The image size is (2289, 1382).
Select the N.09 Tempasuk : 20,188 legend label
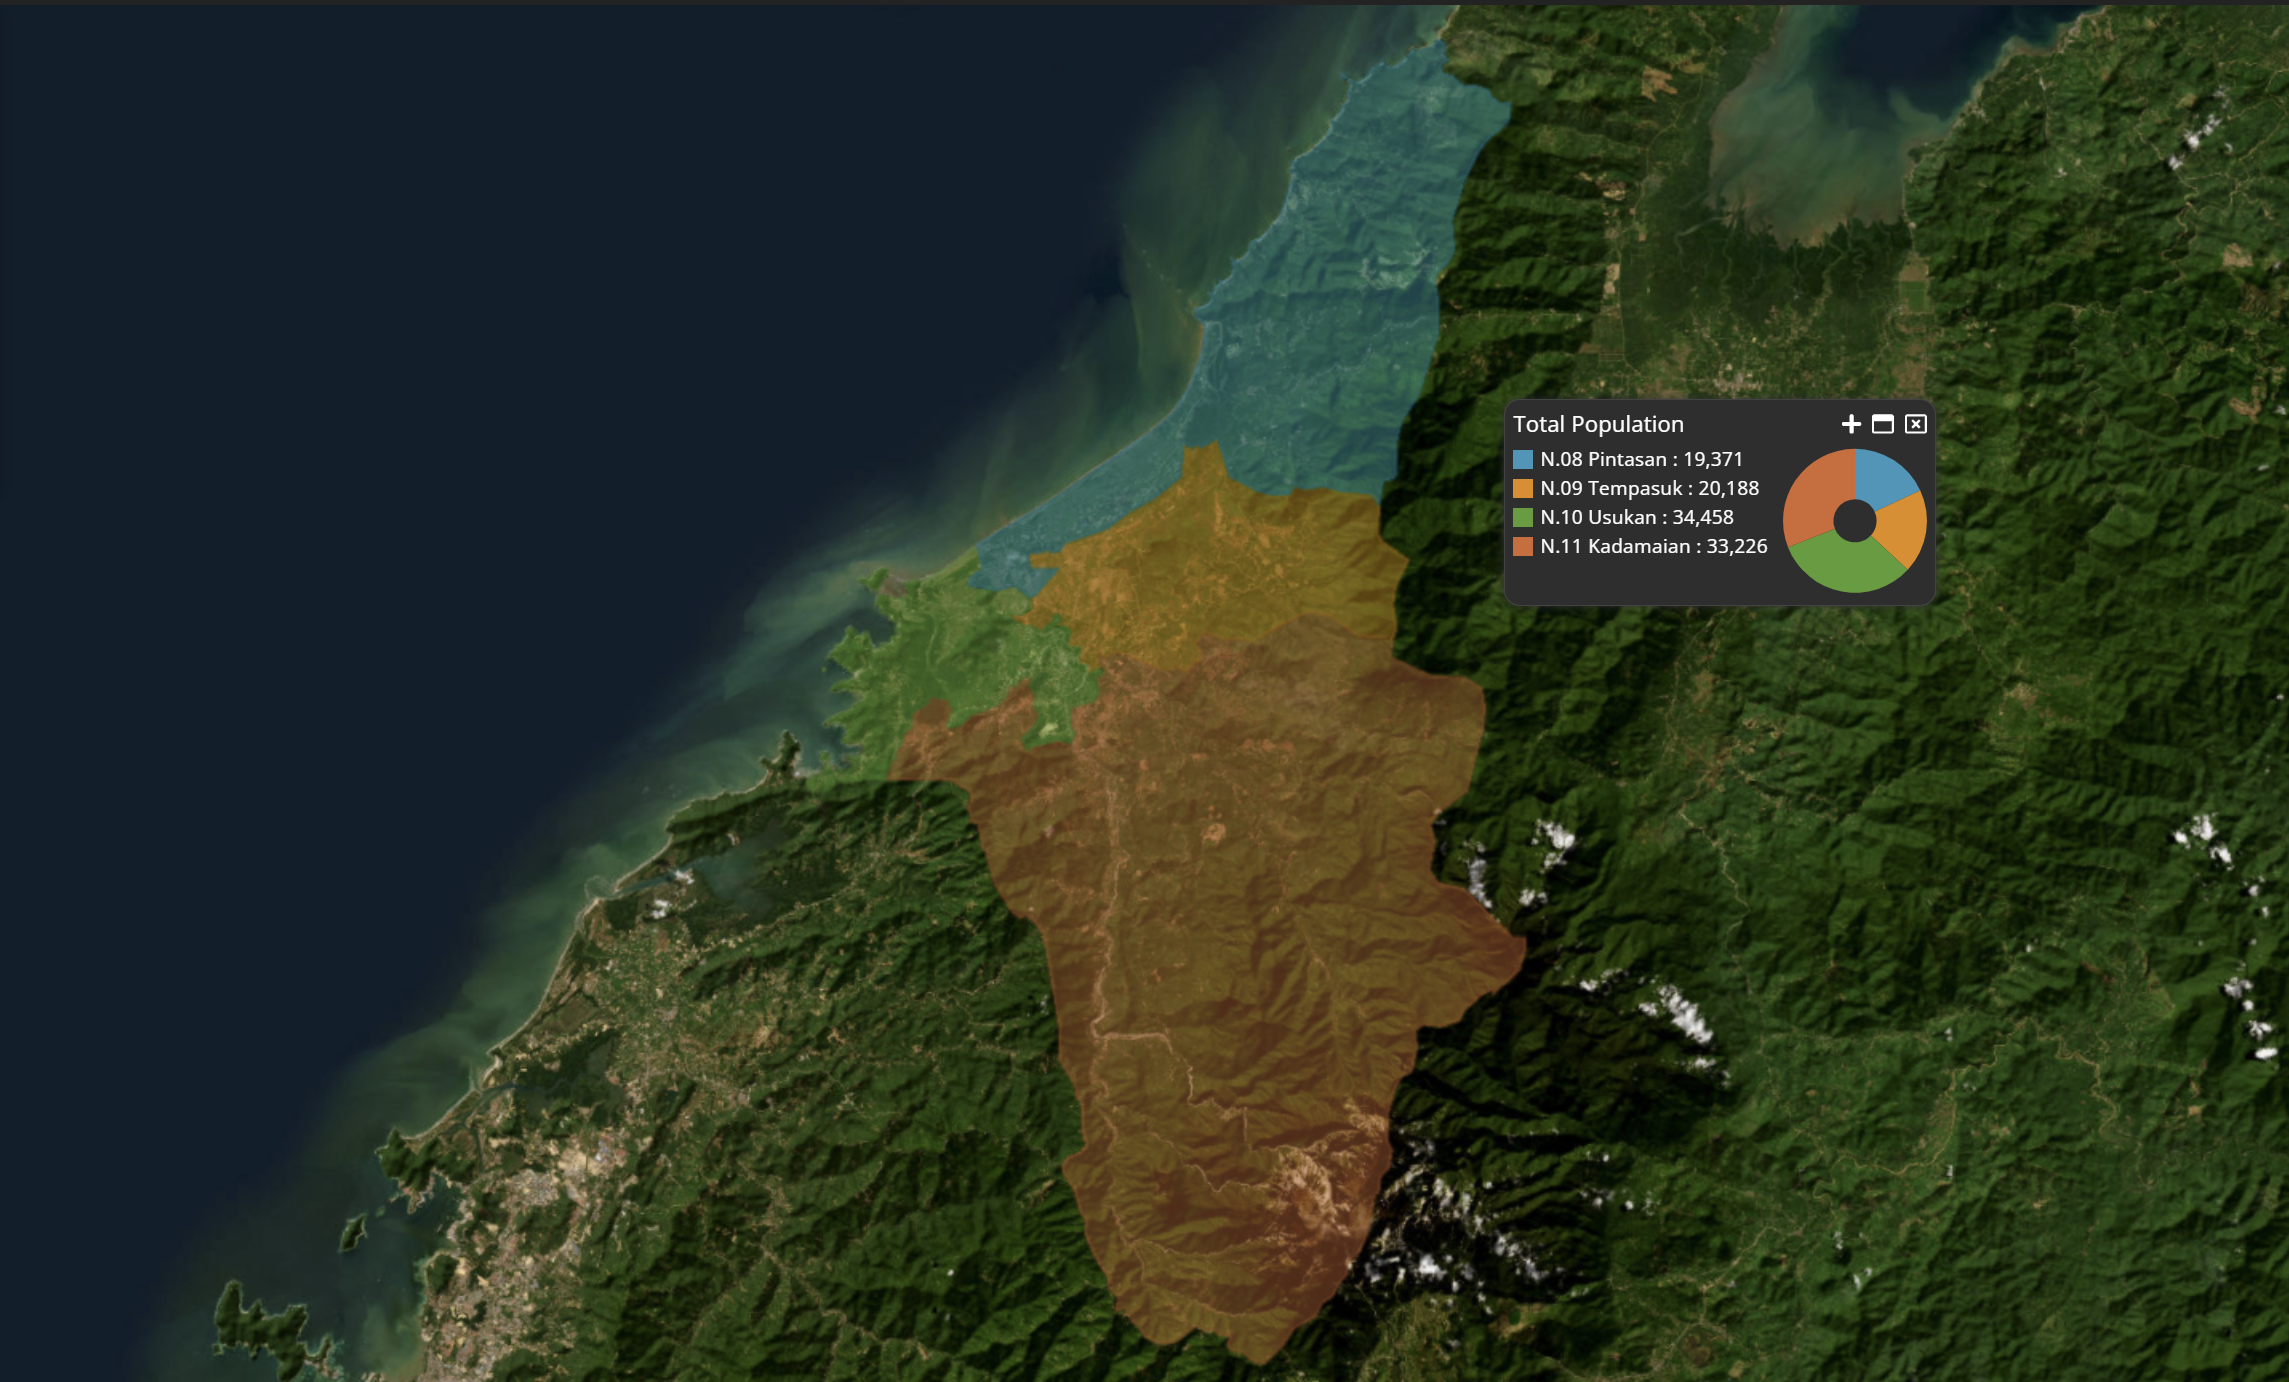[1649, 489]
